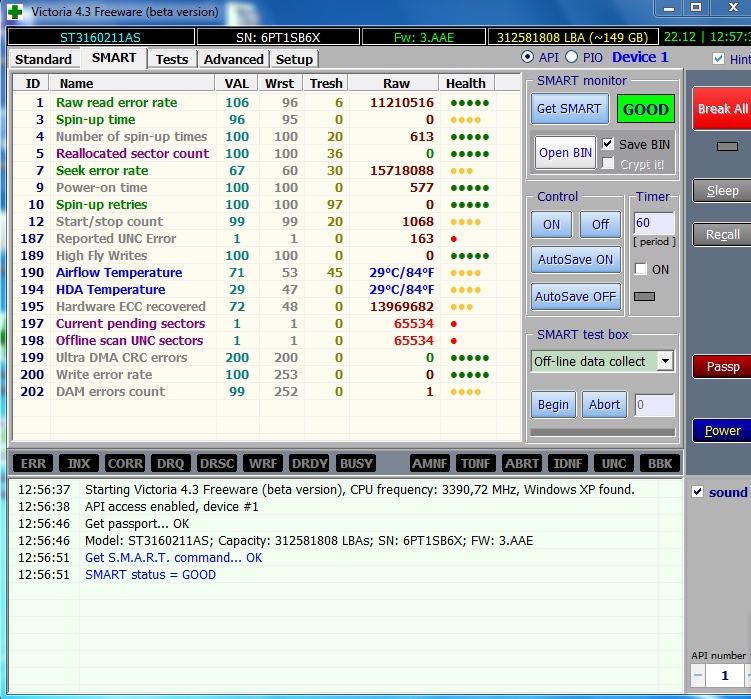Click red health dot for Current pending sectors
Viewport: 751px width, 699px height.
pos(454,324)
